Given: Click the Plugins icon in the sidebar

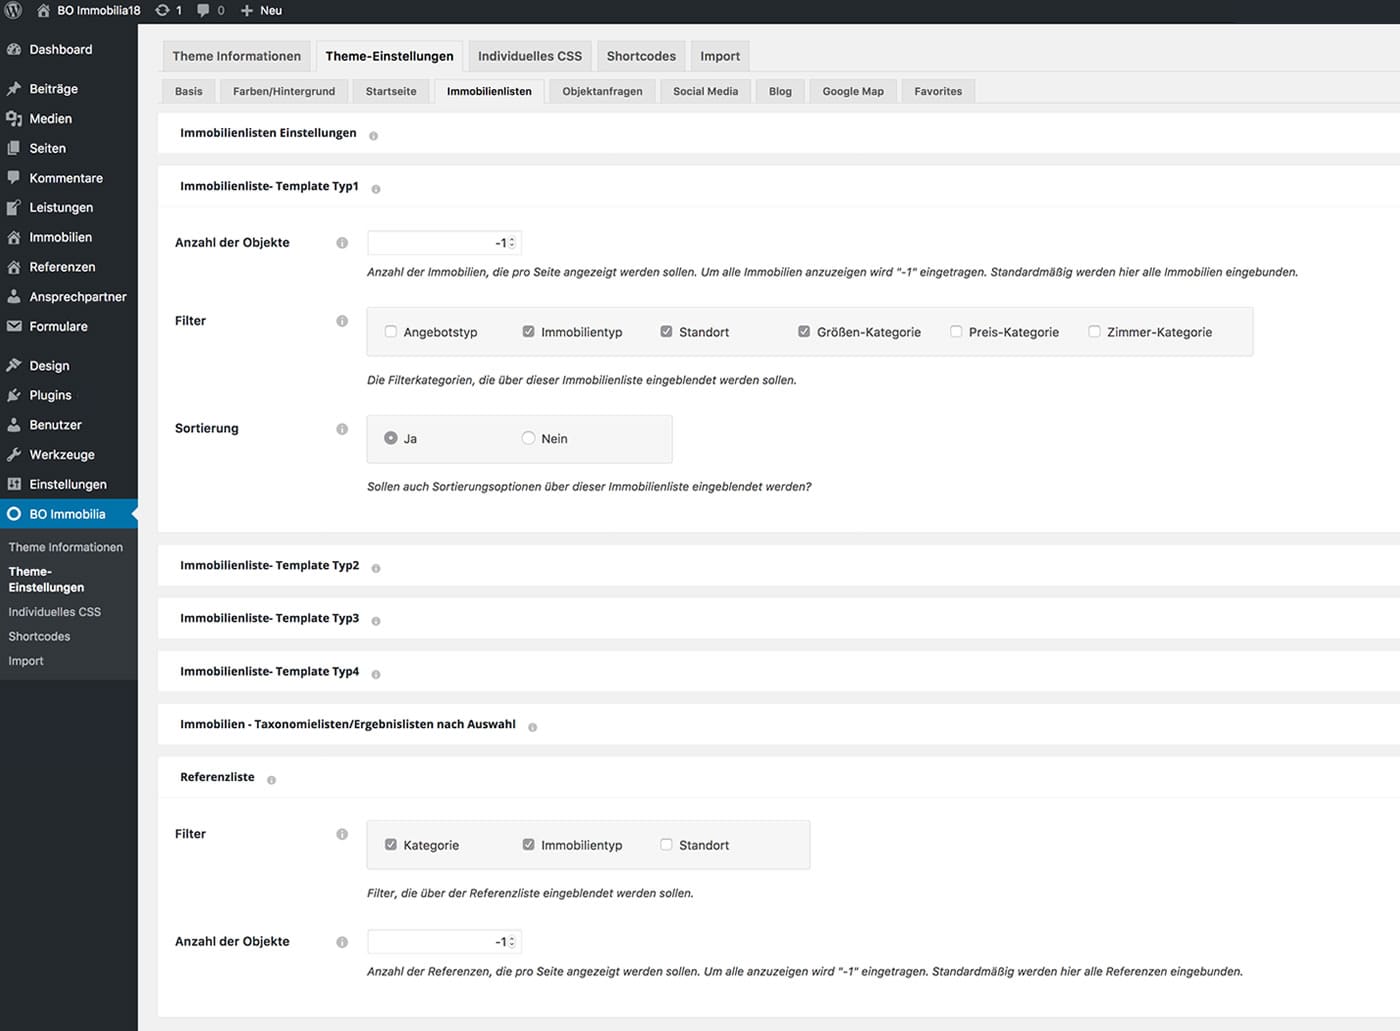Looking at the screenshot, I should coord(14,395).
